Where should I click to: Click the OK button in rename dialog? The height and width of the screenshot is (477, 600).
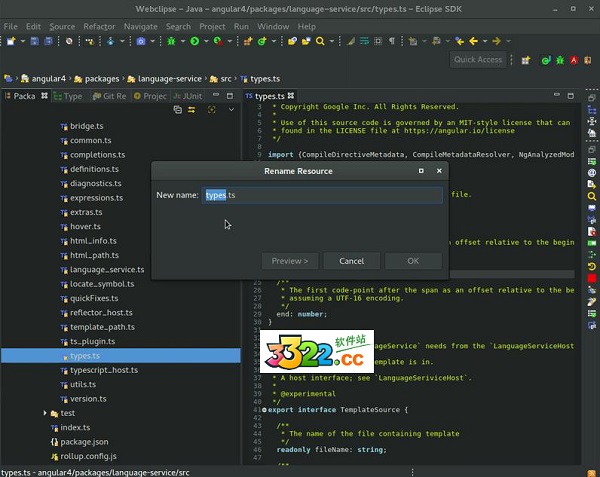tap(412, 261)
